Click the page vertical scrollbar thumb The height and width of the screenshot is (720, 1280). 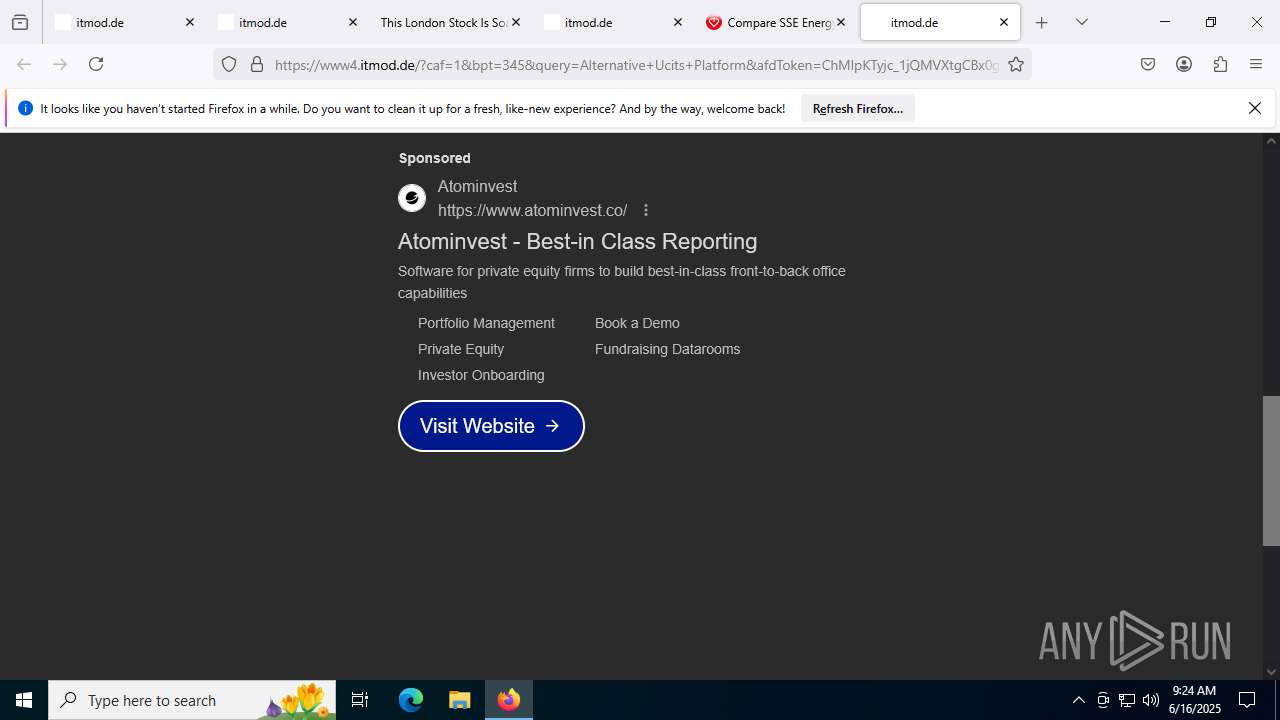pos(1271,470)
